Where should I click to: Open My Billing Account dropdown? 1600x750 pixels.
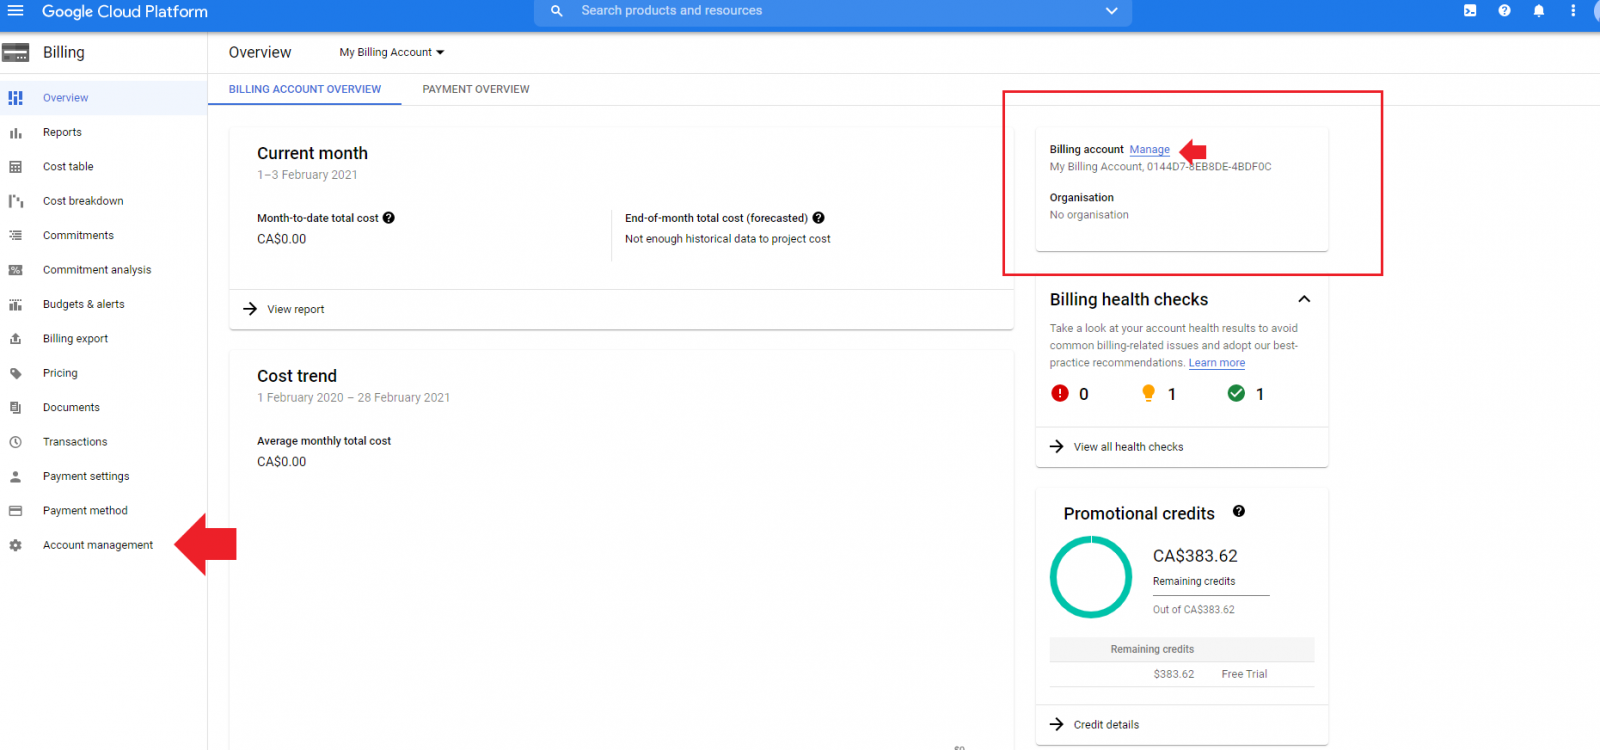tap(391, 52)
